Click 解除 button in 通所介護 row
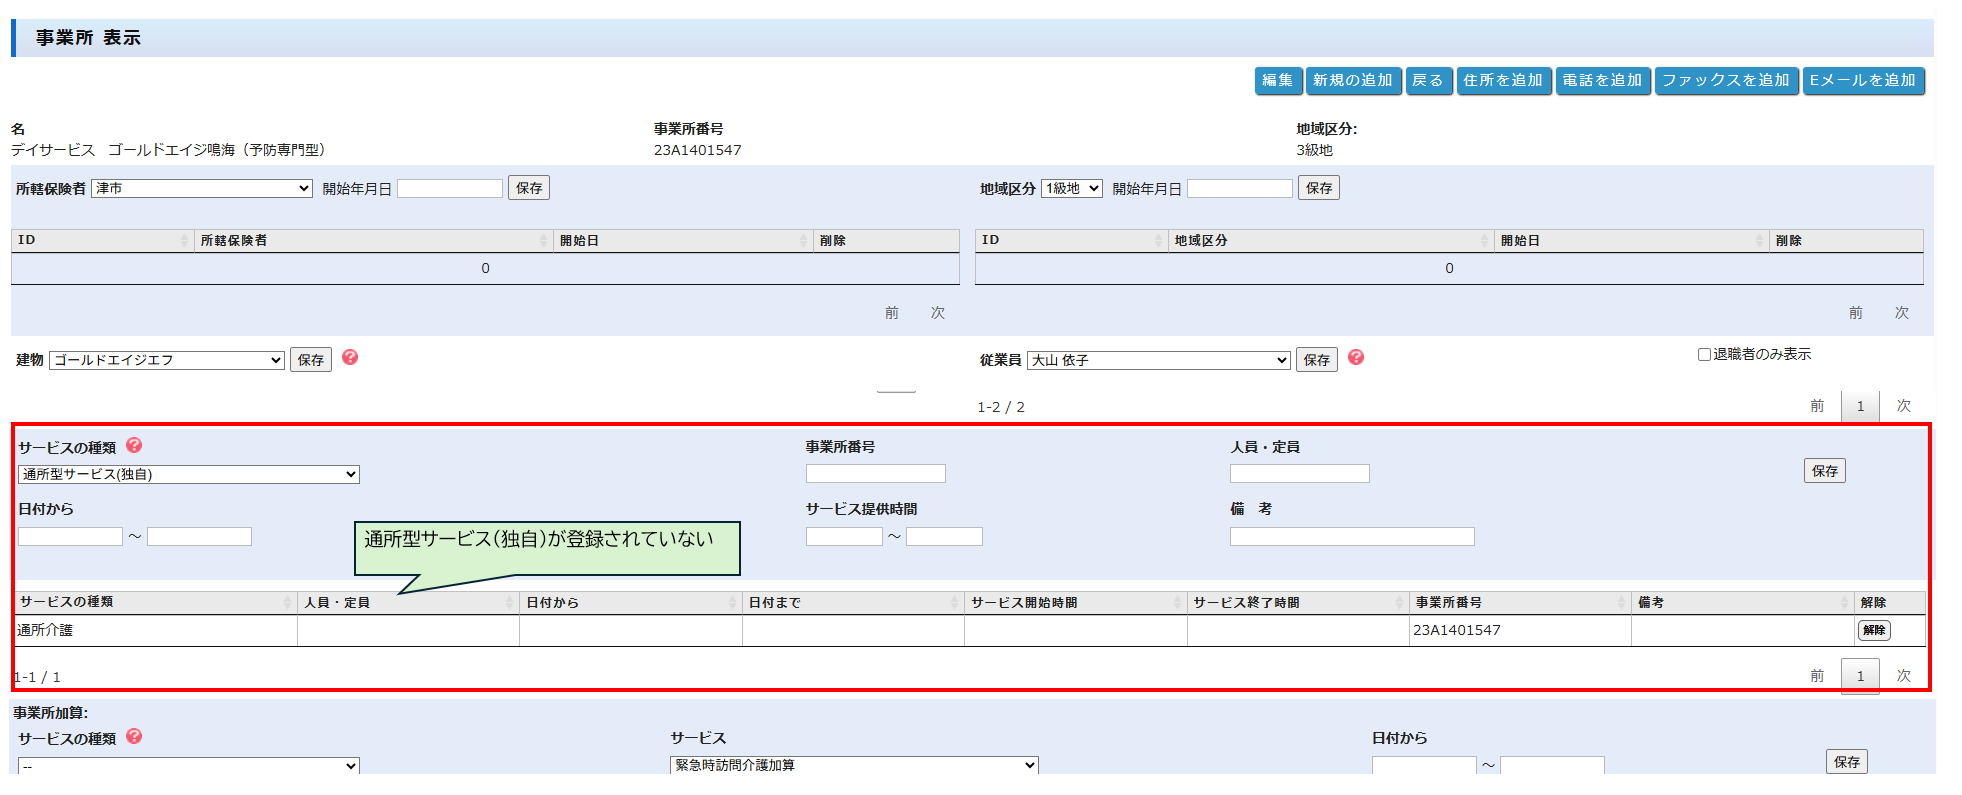 [1873, 630]
